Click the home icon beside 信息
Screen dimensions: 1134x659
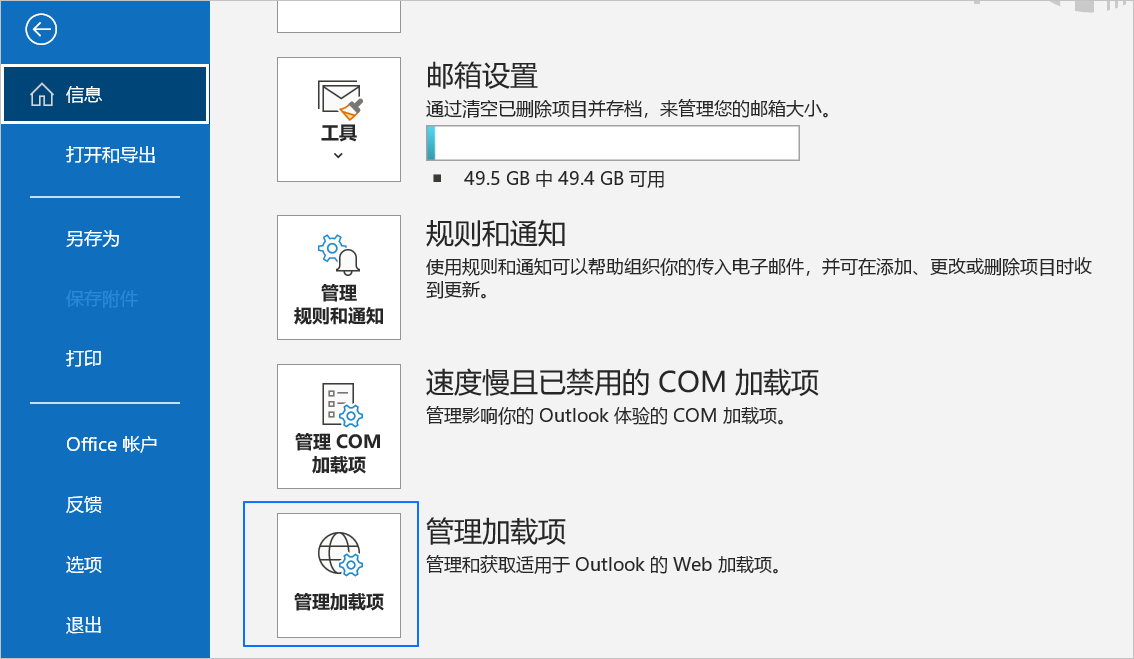coord(42,94)
